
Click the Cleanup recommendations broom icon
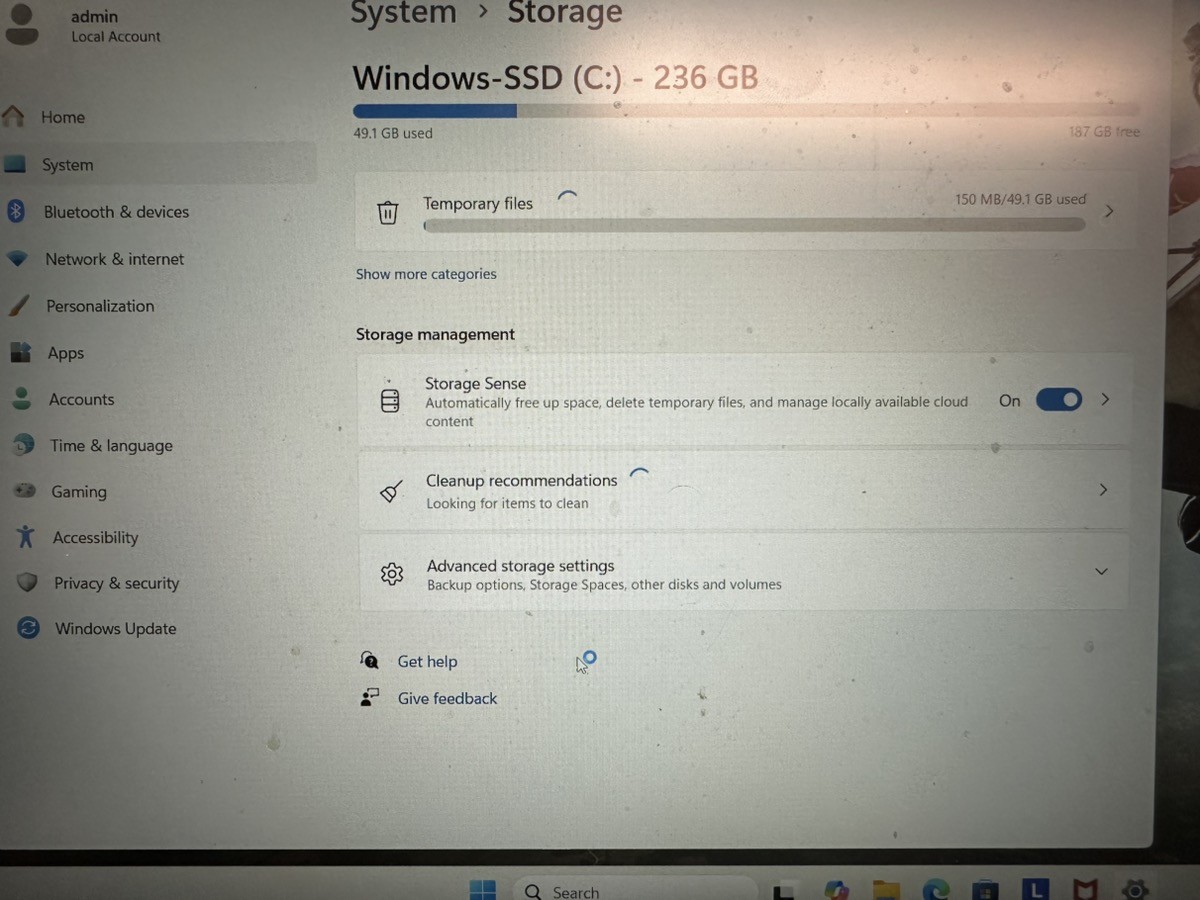point(391,491)
